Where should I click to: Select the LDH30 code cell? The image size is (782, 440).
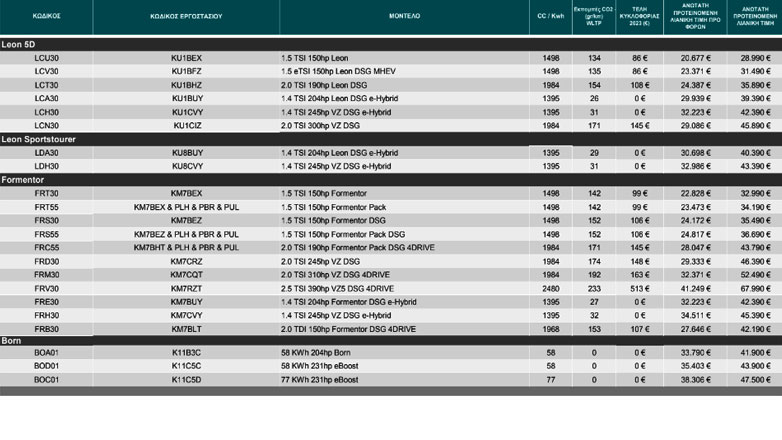(46, 166)
